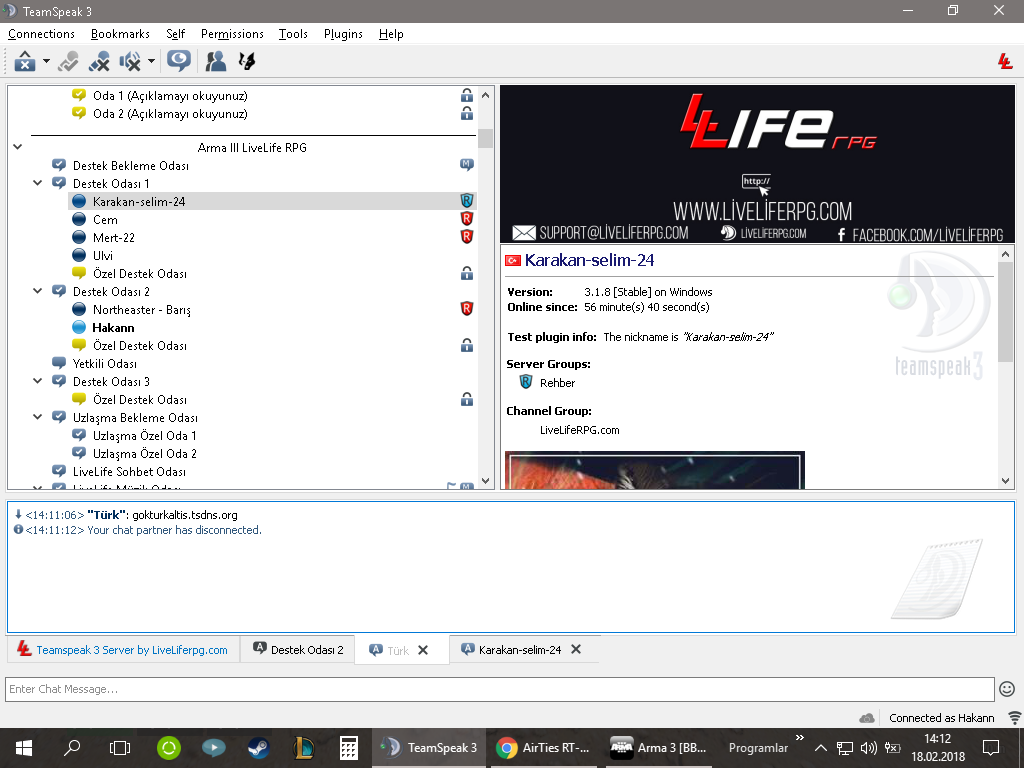Click the toolbar icon after Contacts
Image resolution: width=1024 pixels, height=768 pixels.
(x=247, y=61)
